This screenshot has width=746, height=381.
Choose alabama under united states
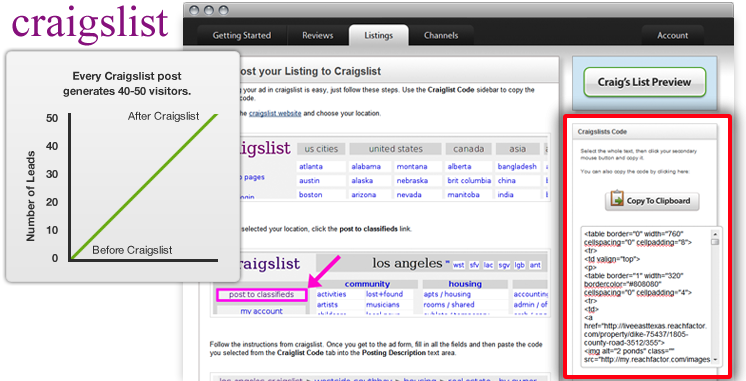(x=366, y=166)
